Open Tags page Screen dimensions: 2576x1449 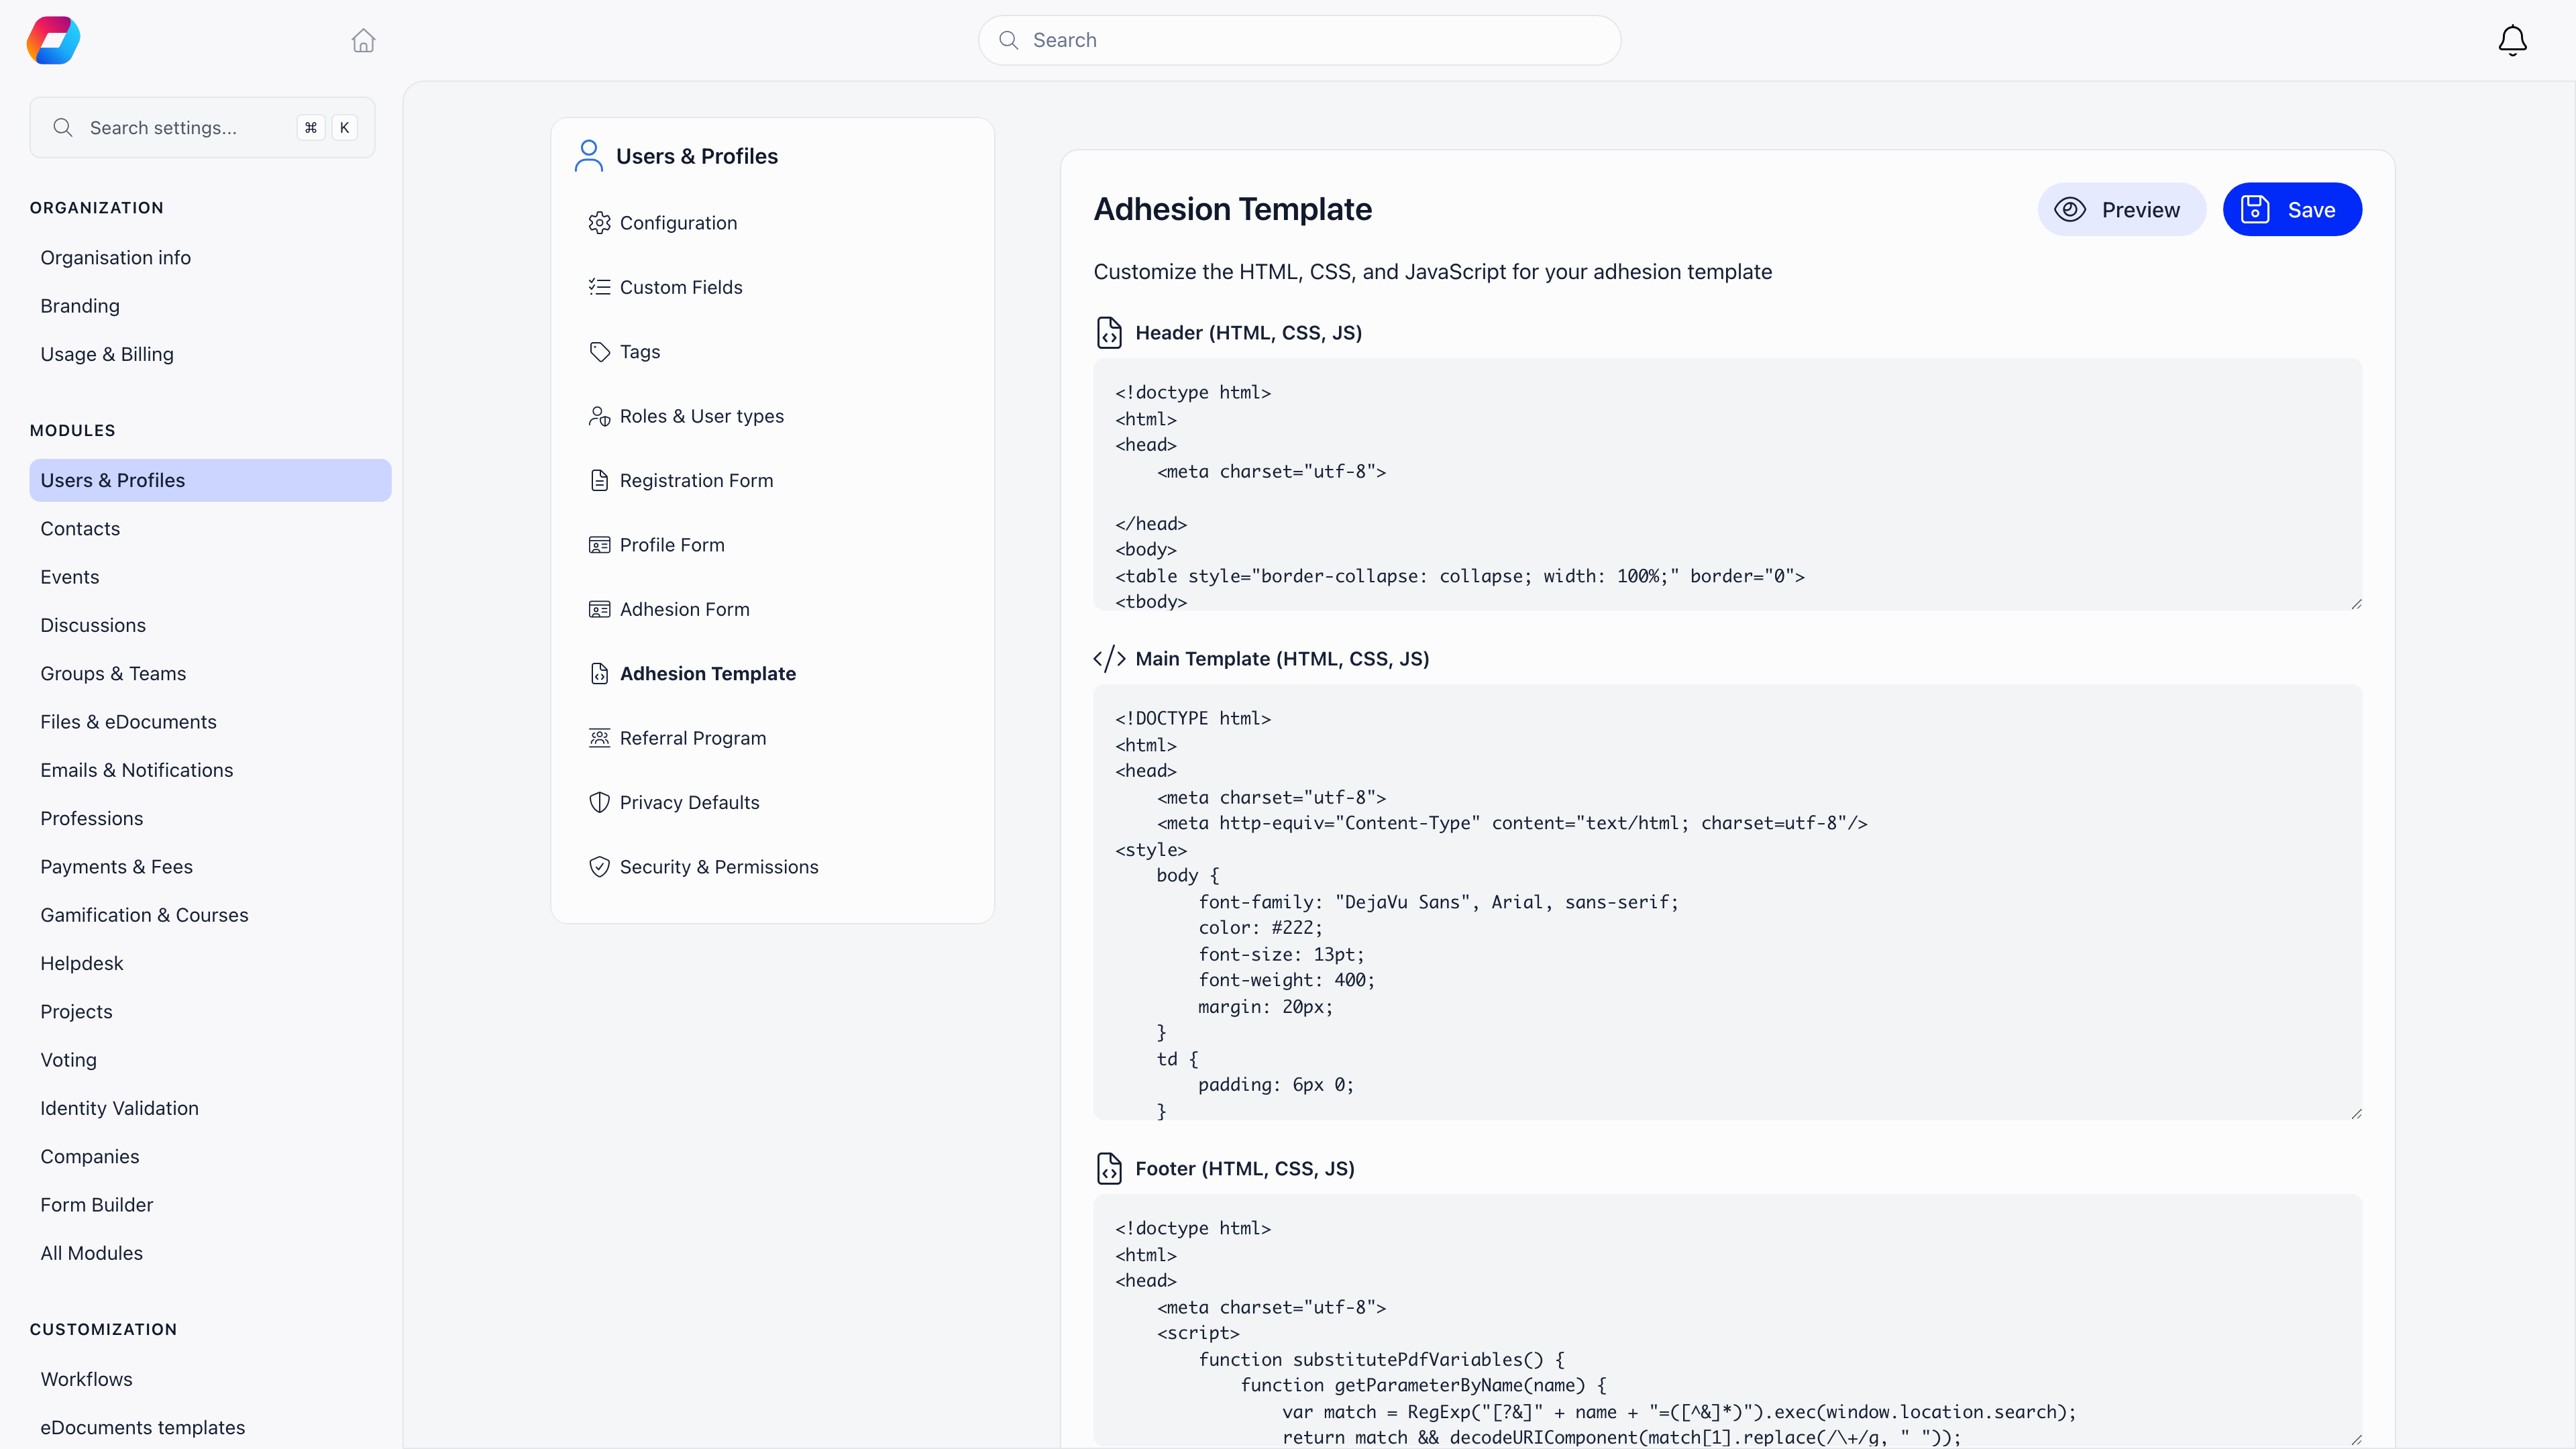(x=640, y=352)
